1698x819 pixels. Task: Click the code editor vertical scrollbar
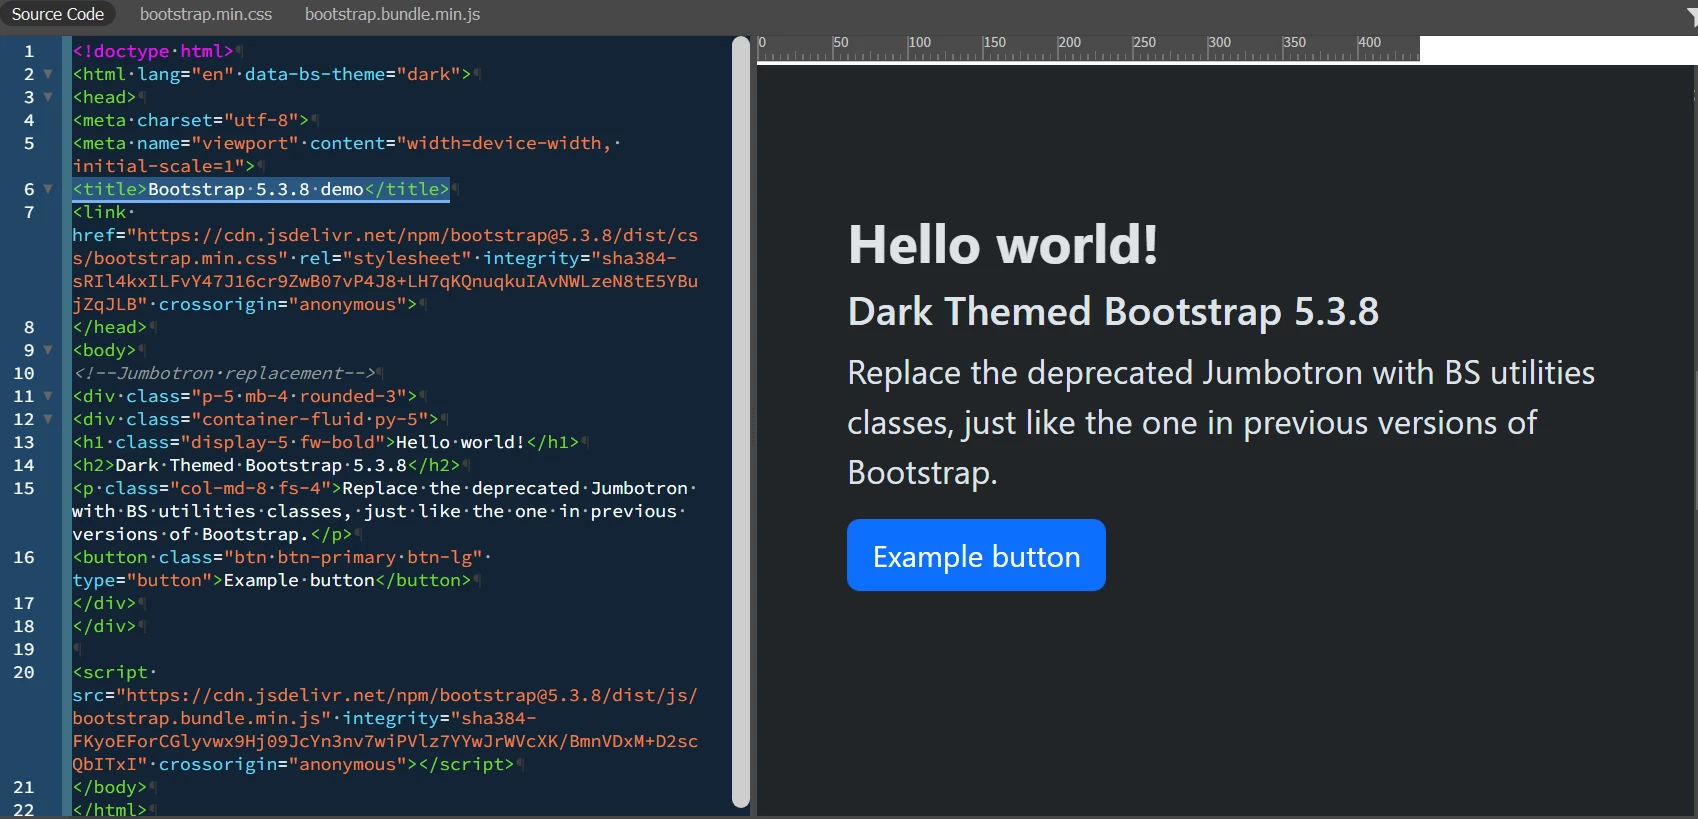coord(741,421)
